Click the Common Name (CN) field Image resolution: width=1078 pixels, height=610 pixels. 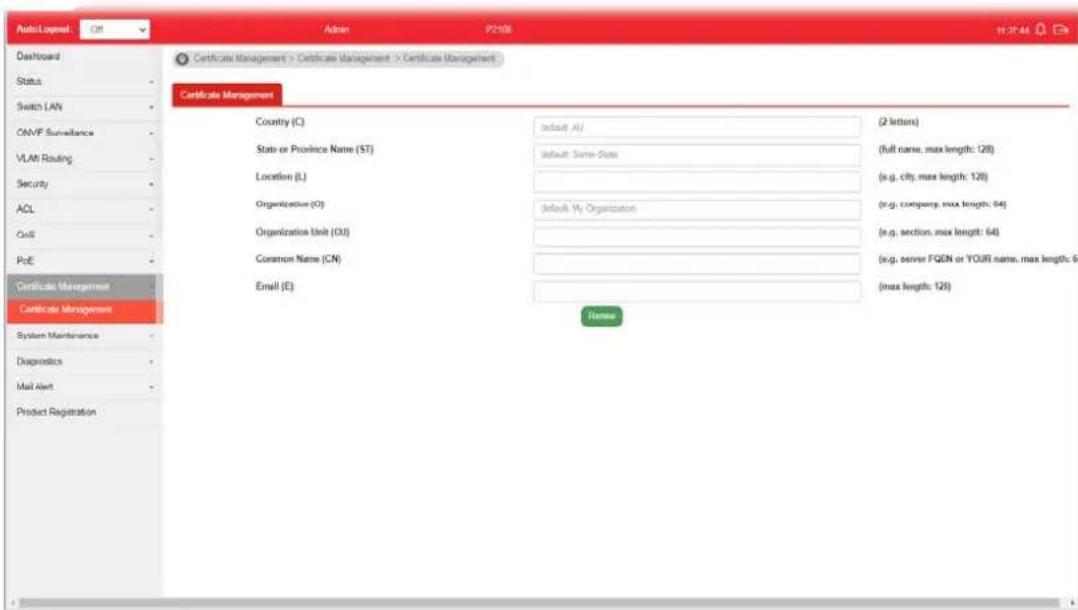coord(696,263)
